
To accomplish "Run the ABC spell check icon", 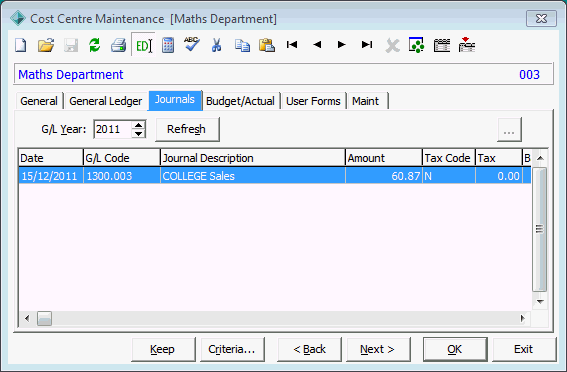I will [192, 44].
